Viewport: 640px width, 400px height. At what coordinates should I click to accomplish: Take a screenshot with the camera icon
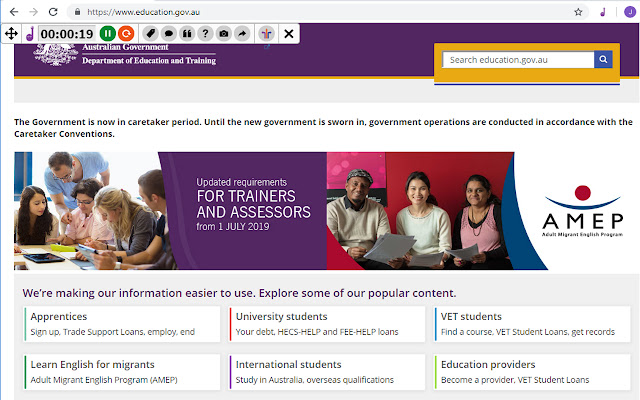tap(224, 33)
